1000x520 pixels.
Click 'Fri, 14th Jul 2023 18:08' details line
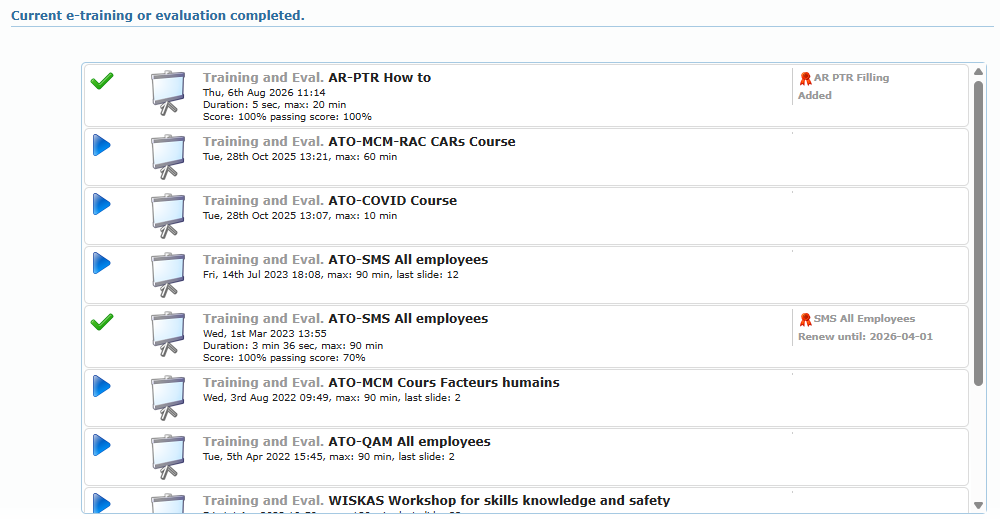pyautogui.click(x=330, y=274)
